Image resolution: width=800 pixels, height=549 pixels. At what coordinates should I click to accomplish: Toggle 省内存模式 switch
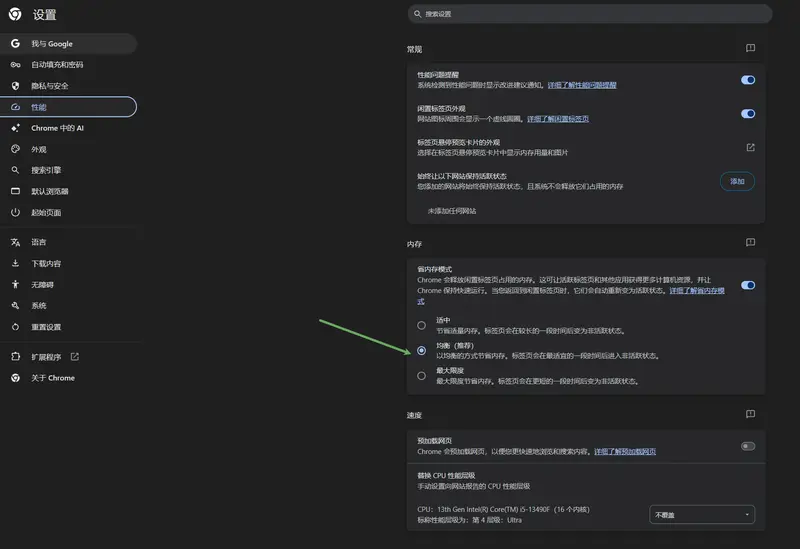click(x=748, y=285)
